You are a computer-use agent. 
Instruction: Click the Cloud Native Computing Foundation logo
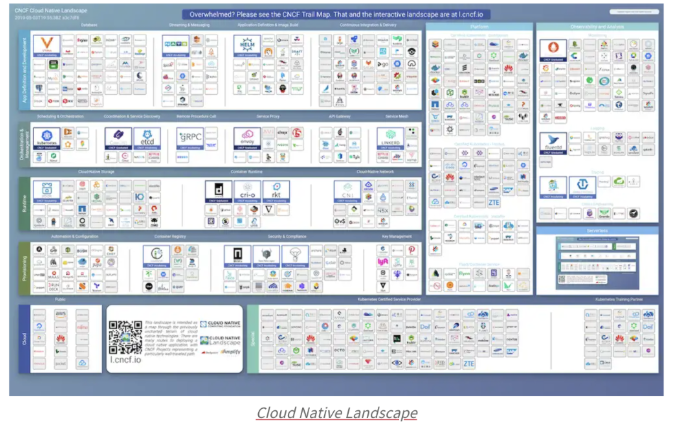click(x=220, y=324)
